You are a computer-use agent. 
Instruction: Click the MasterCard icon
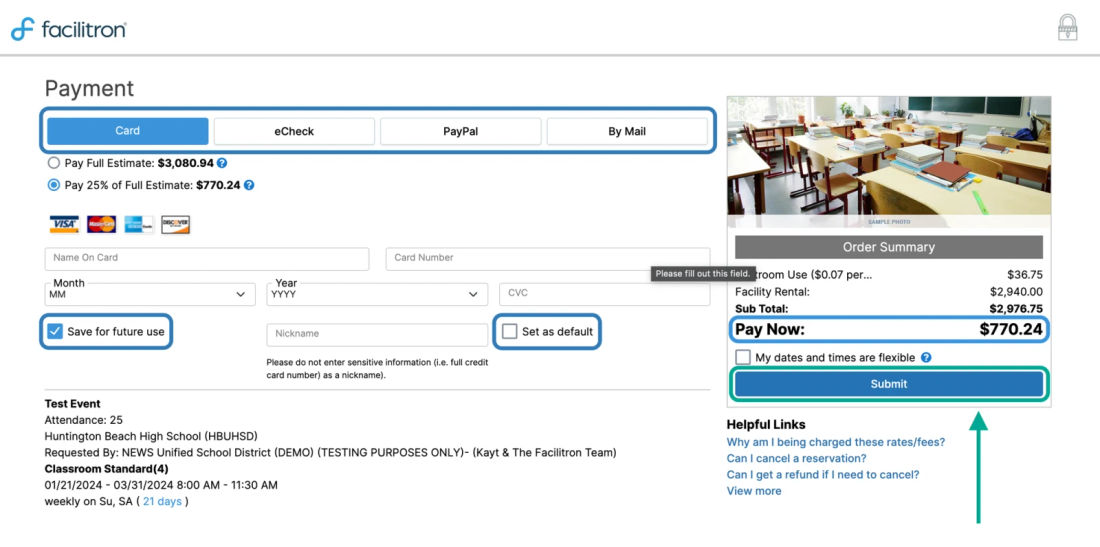(x=102, y=224)
